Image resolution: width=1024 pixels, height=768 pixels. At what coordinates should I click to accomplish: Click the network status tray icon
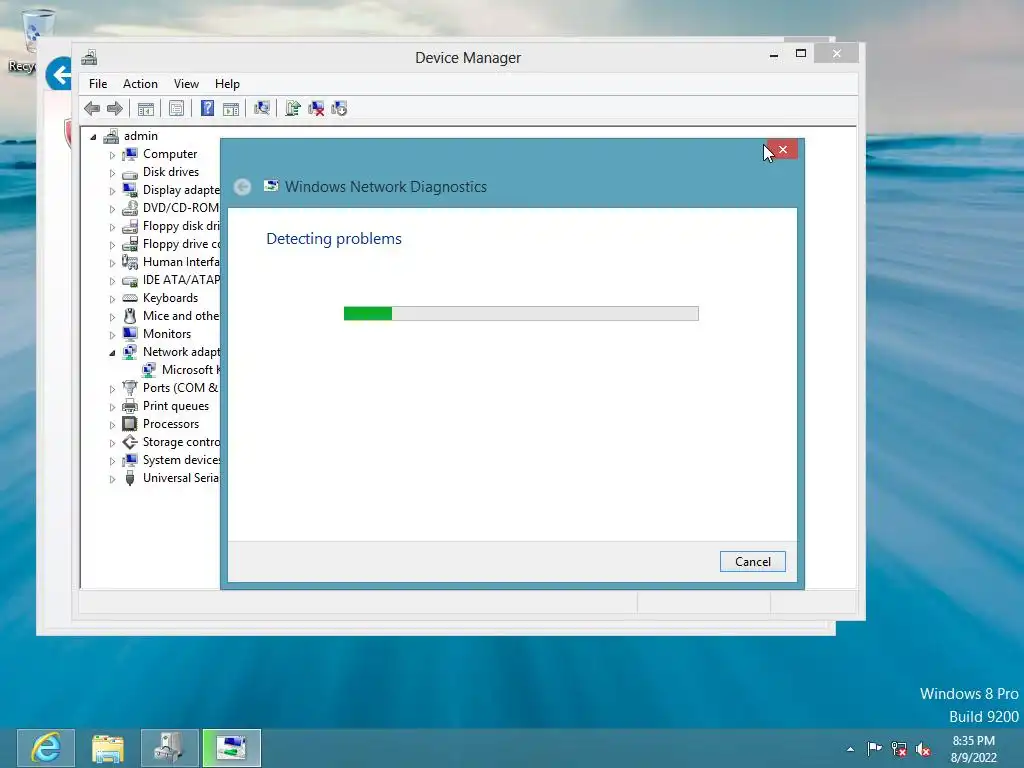tap(899, 749)
